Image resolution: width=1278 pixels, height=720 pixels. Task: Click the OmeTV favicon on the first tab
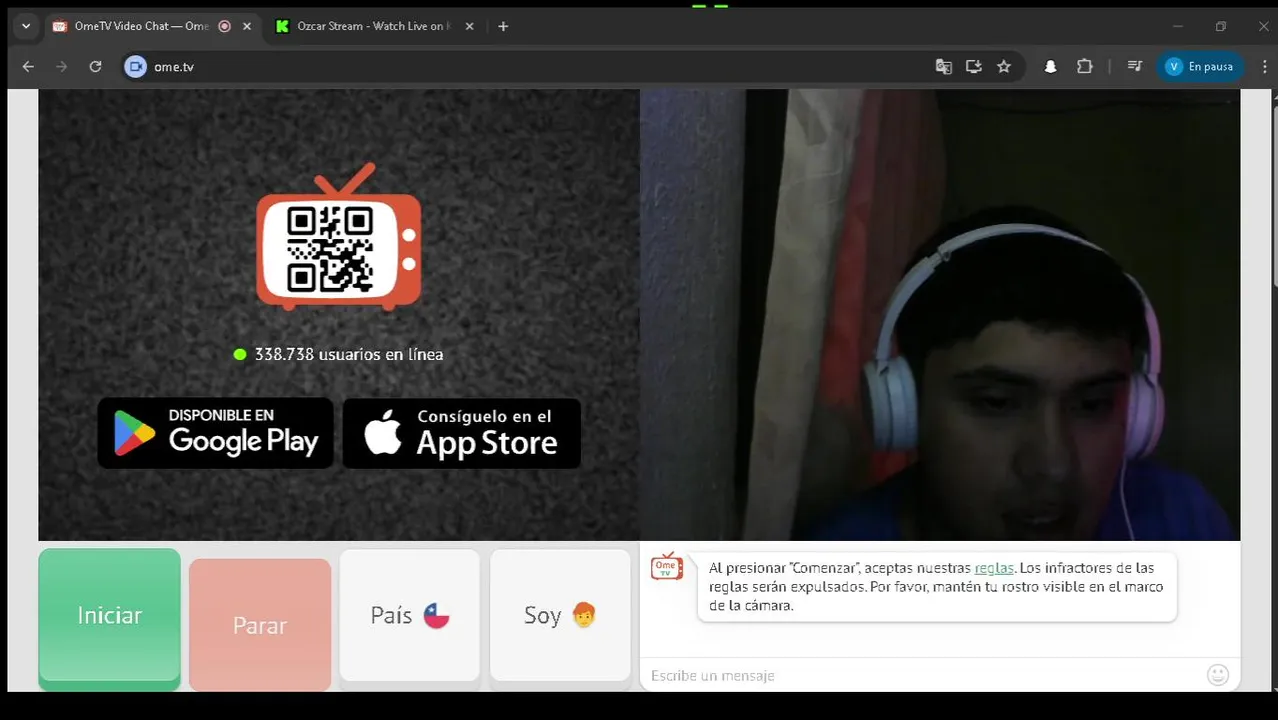tap(60, 26)
